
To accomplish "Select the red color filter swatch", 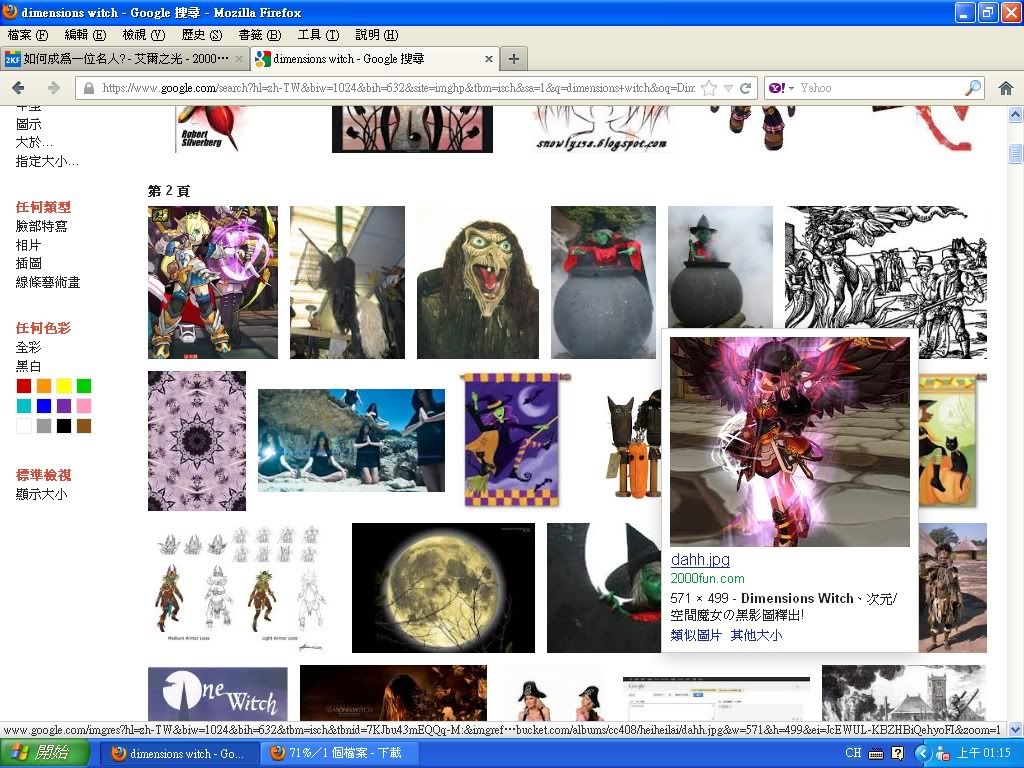I will (24, 386).
